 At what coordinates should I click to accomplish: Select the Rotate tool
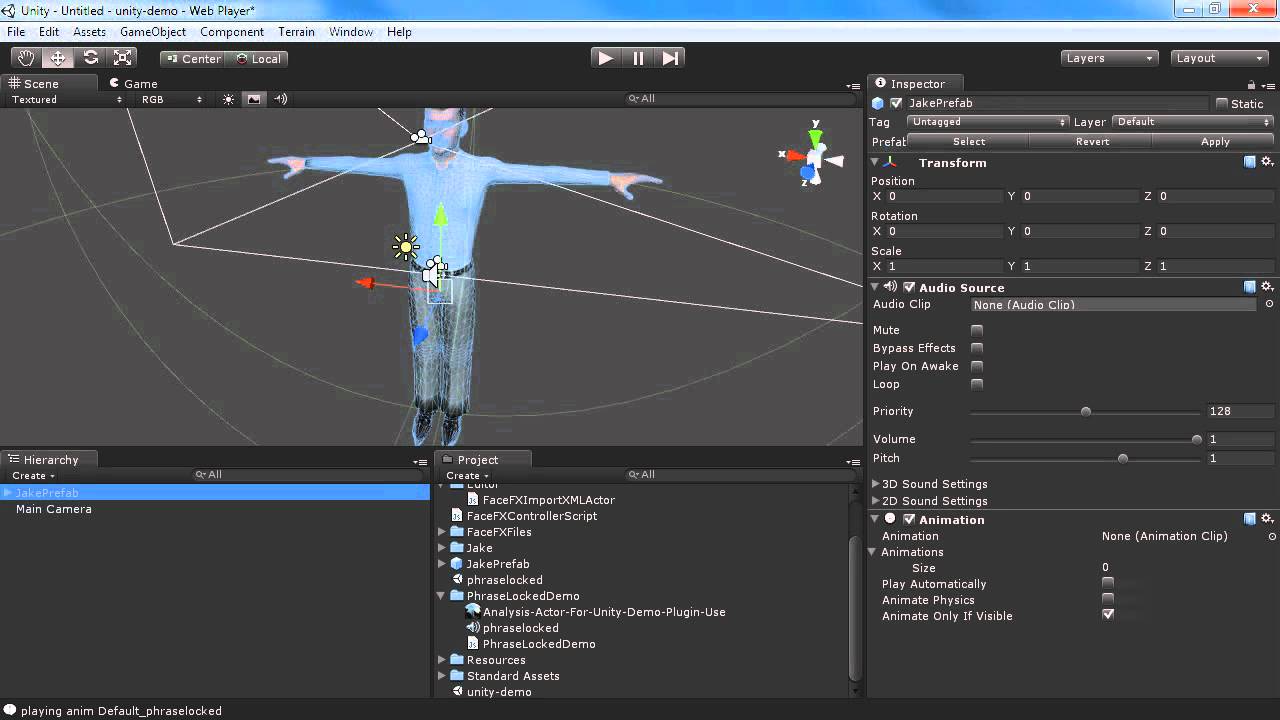90,58
